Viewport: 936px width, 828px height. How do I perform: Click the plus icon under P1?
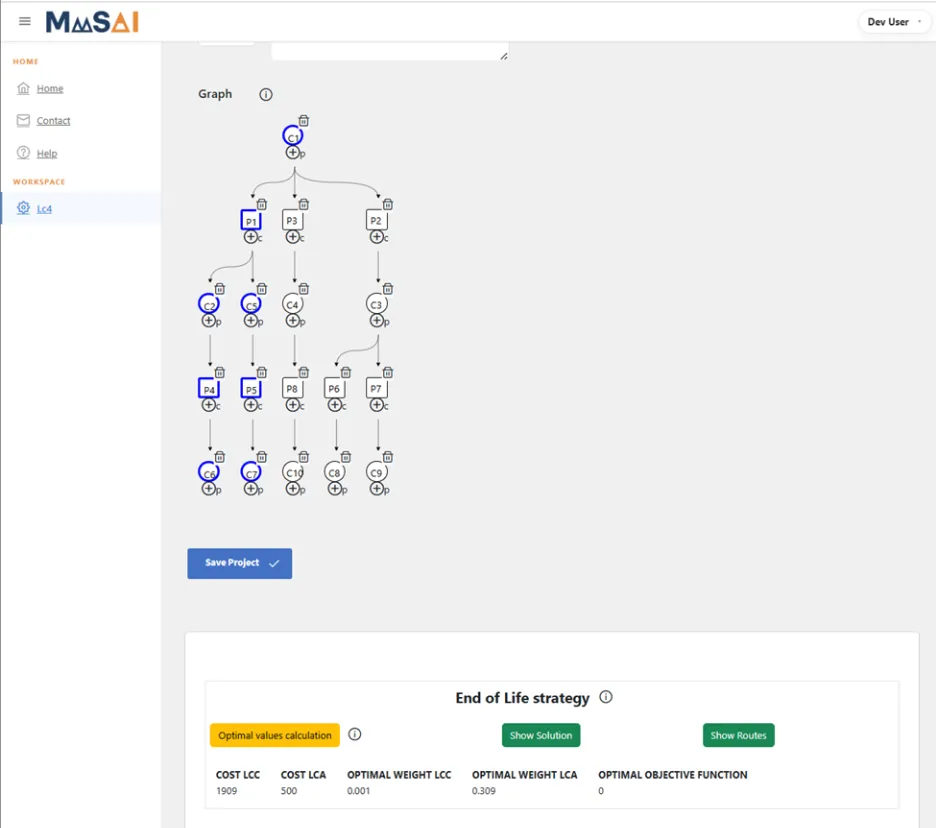(x=251, y=237)
